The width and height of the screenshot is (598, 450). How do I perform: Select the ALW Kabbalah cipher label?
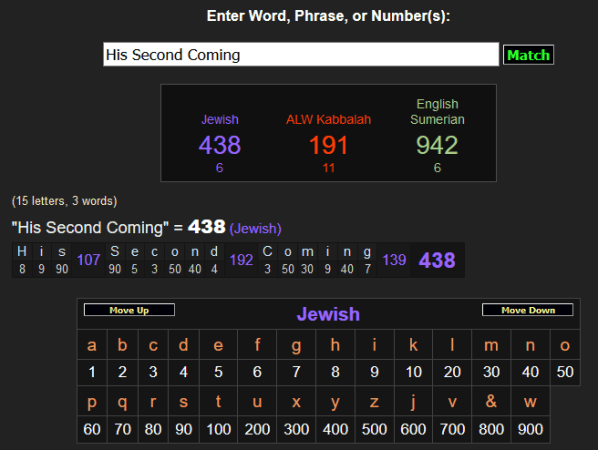tap(328, 119)
